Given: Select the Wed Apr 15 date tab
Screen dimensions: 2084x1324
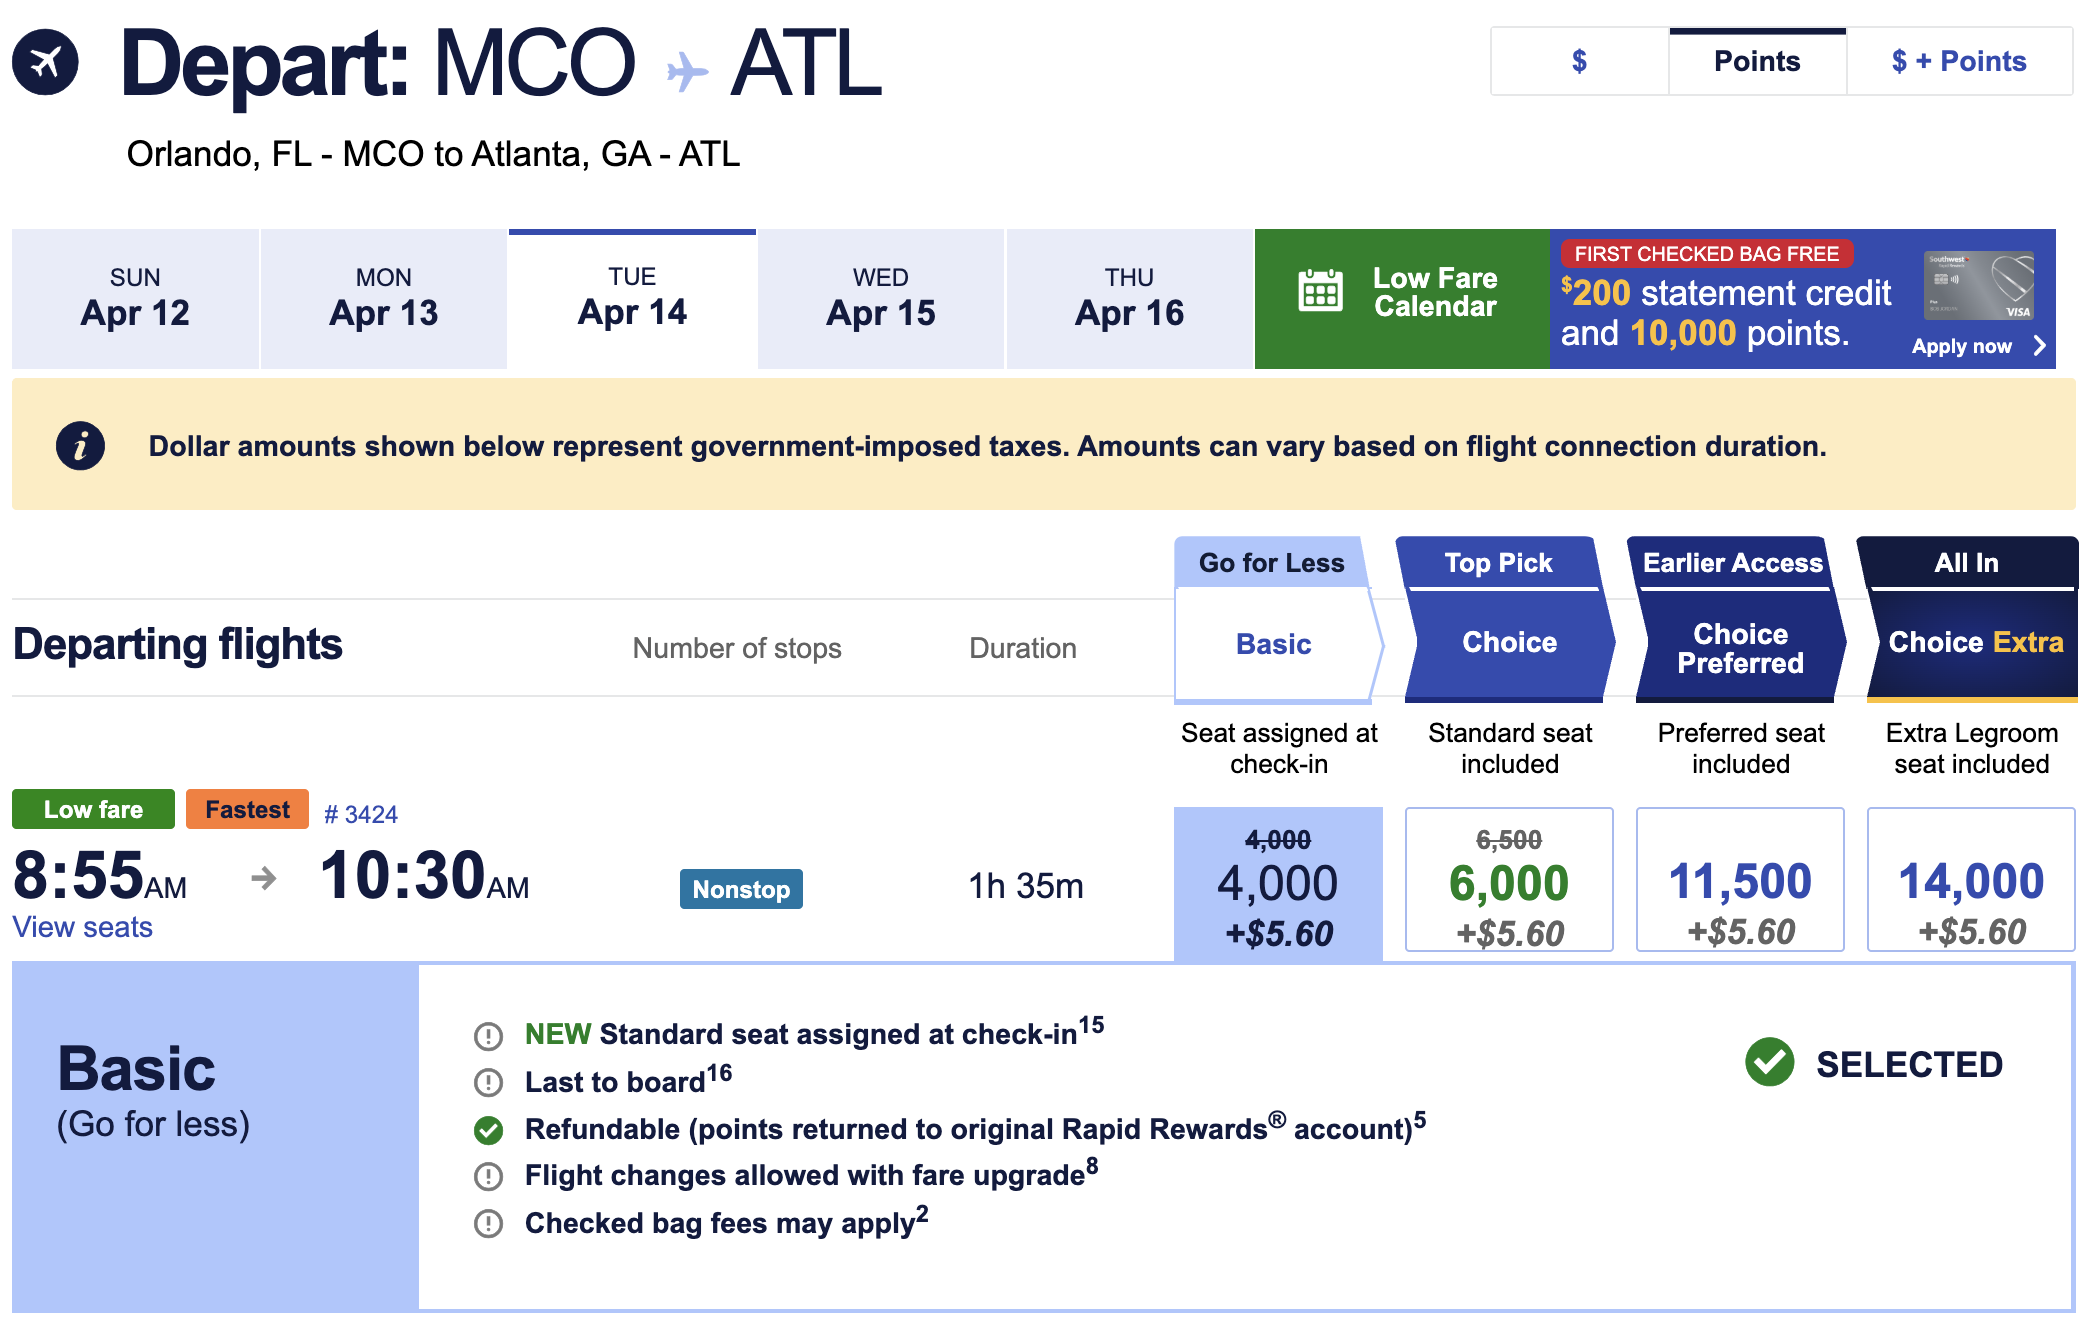Looking at the screenshot, I should (x=880, y=297).
